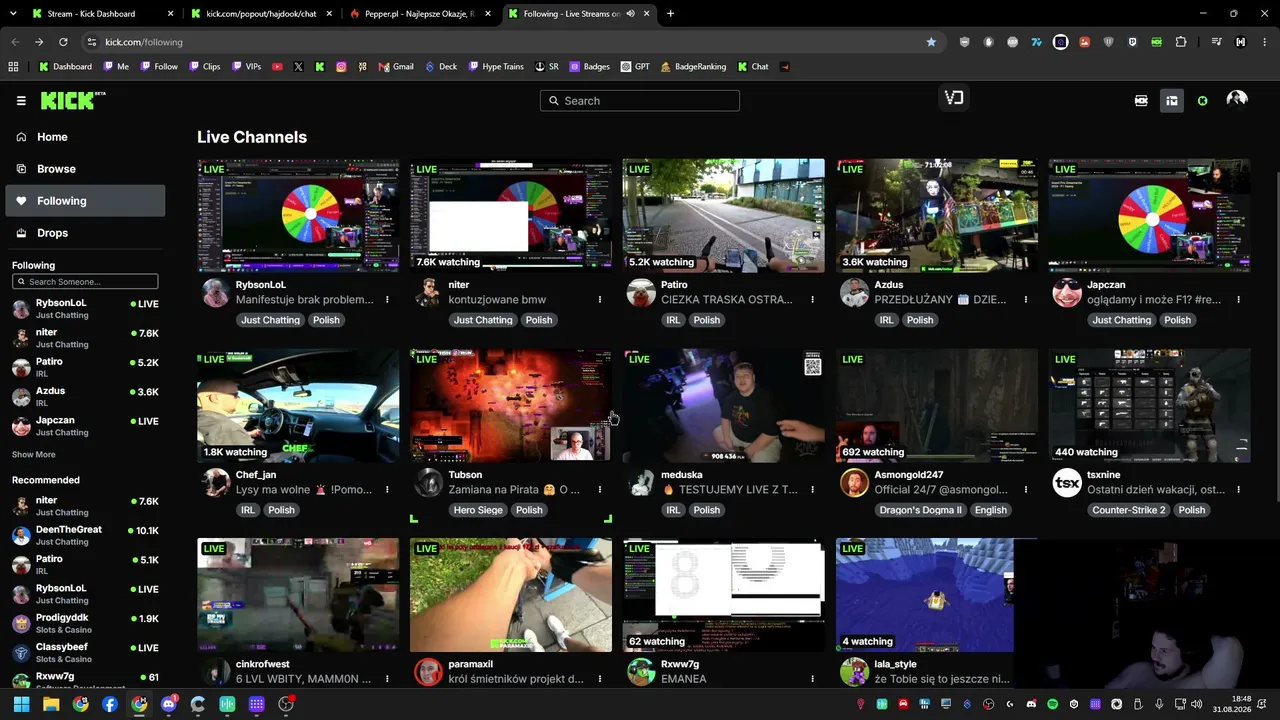Open Facebook from the taskbar
1280x720 pixels.
(110, 704)
